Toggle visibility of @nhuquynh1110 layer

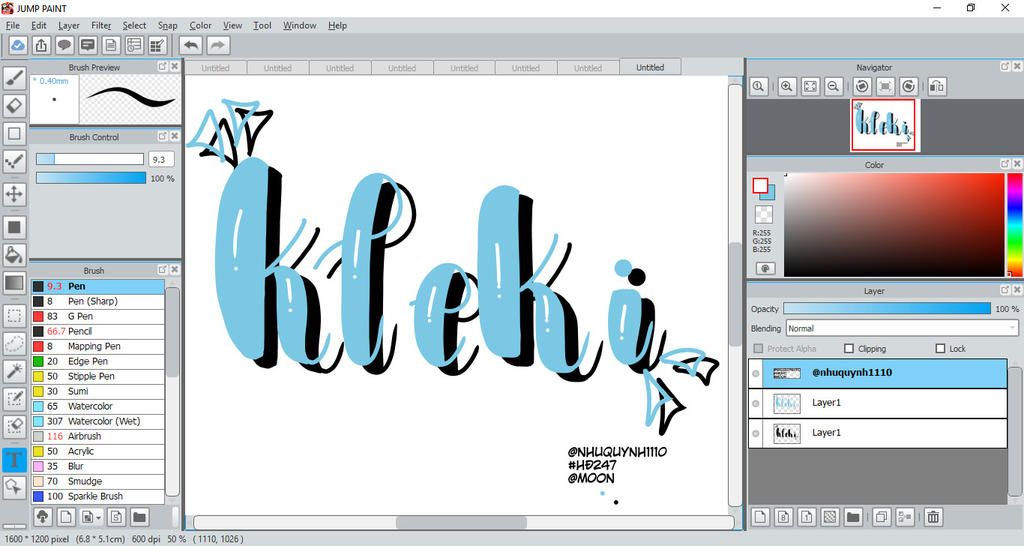click(756, 374)
